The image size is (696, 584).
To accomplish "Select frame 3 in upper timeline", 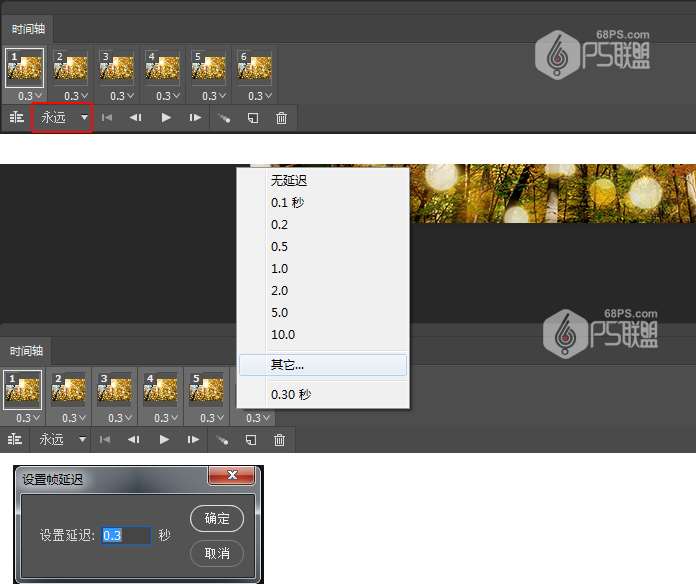I will (116, 68).
